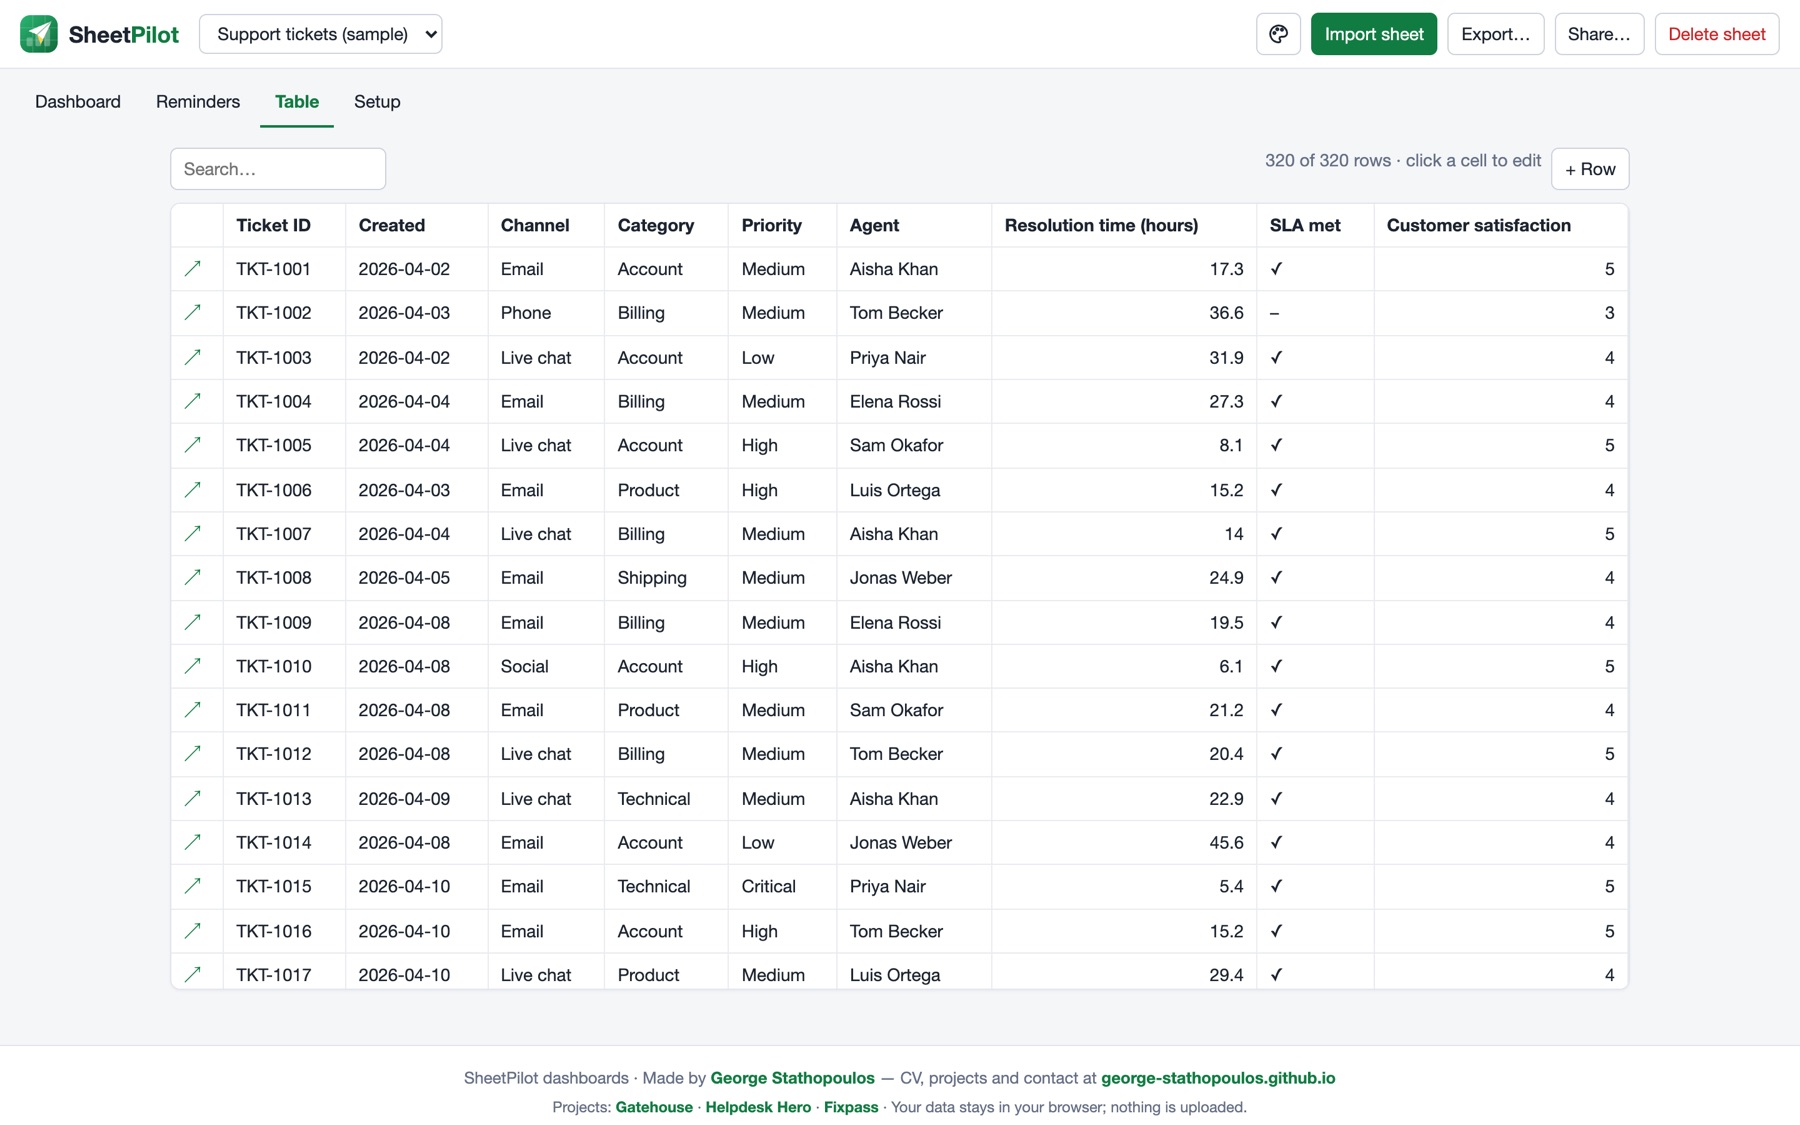Open row TKT-1006 using its arrow icon
1800x1125 pixels.
(x=193, y=490)
